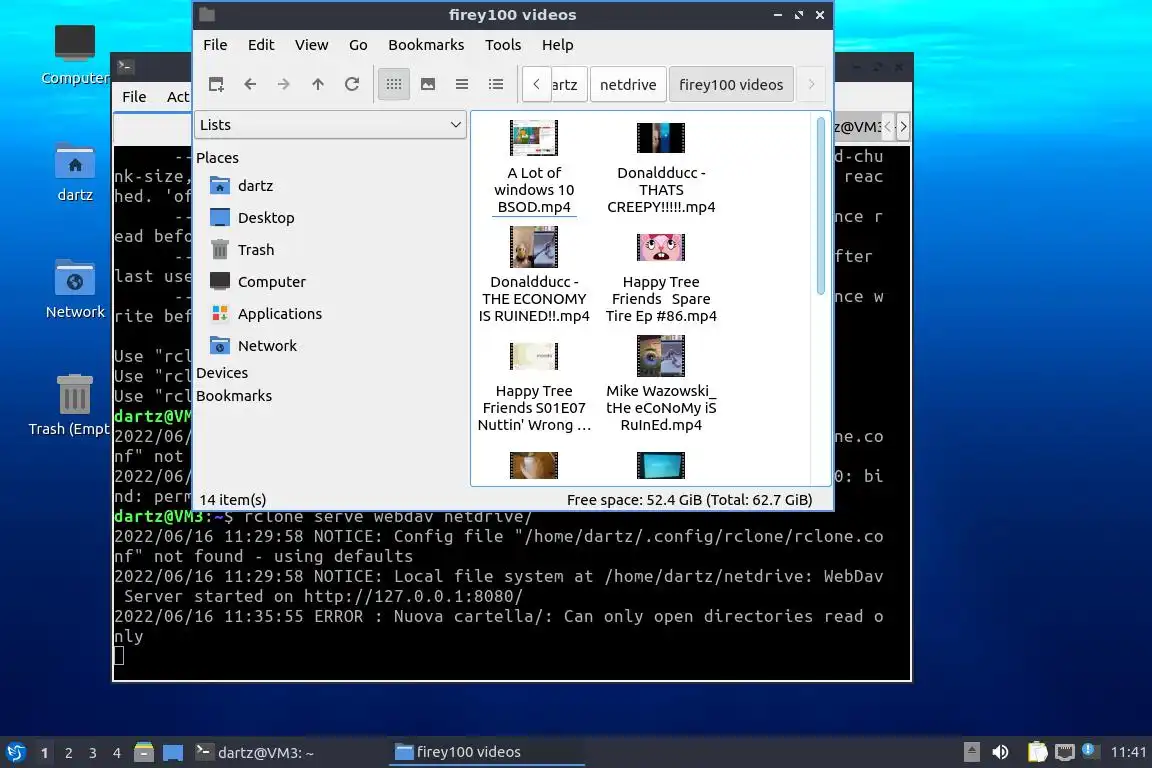Switch to detailed list view
This screenshot has height=768, width=1152.
tap(496, 85)
